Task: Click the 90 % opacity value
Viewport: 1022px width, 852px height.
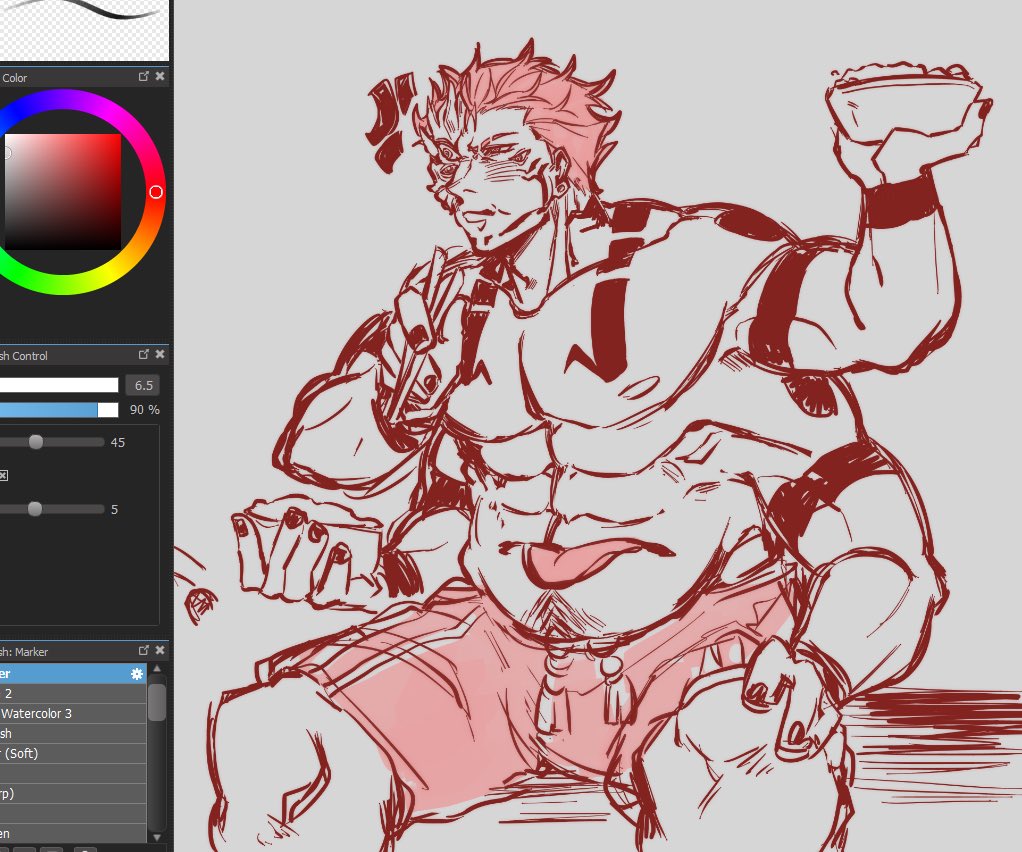Action: click(144, 410)
